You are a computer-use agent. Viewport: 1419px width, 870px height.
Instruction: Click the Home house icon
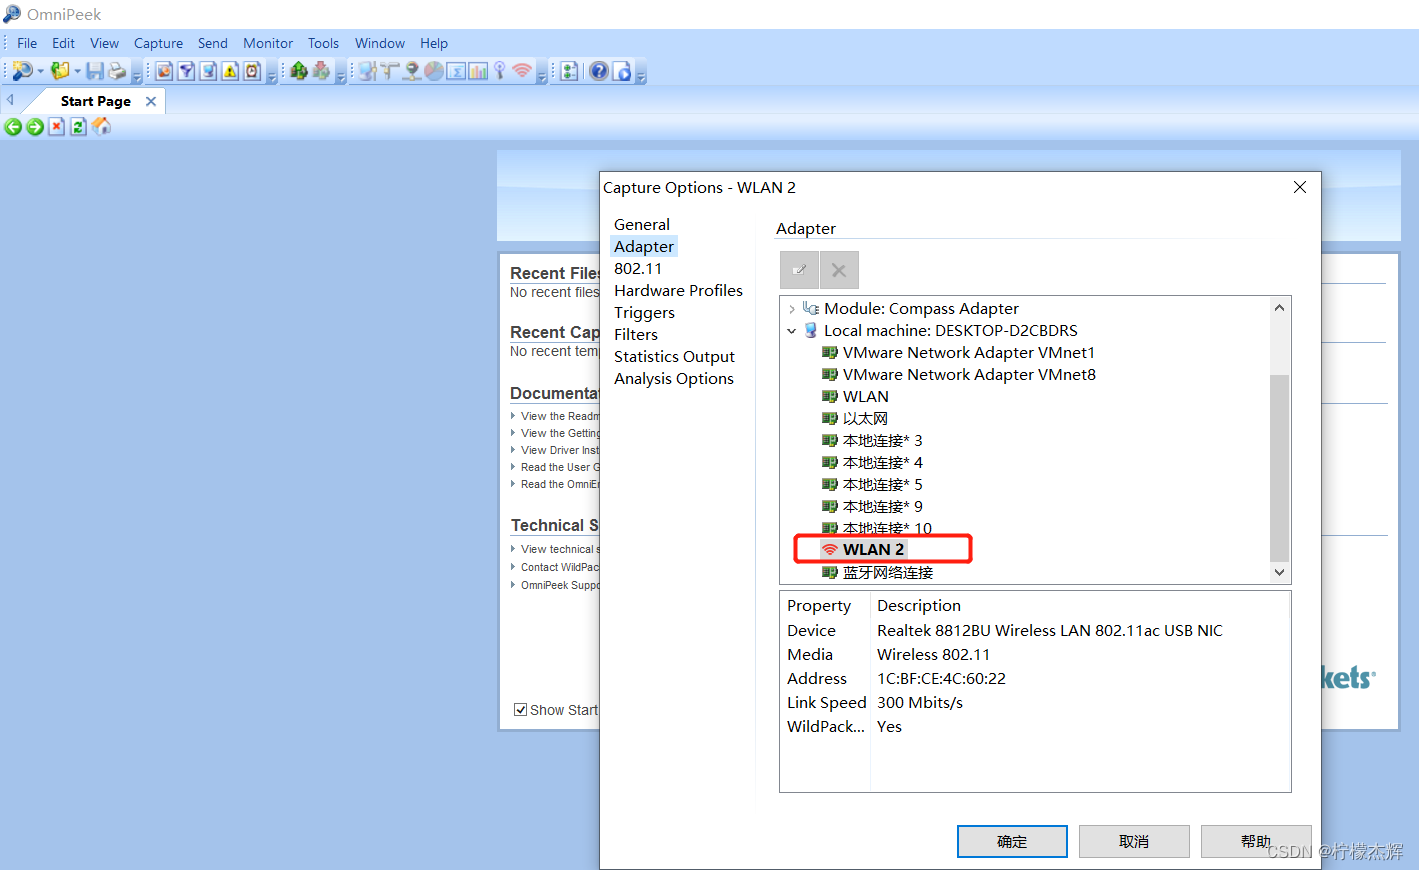coord(101,127)
